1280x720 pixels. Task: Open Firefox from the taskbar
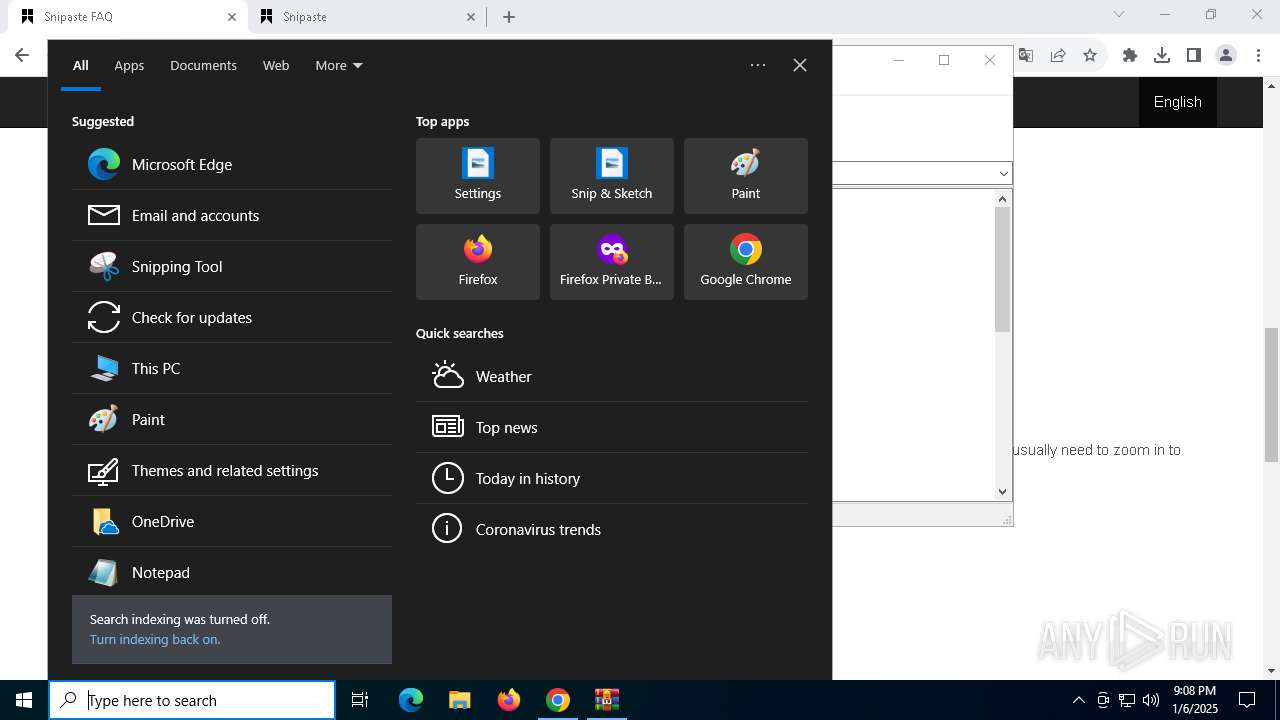(x=509, y=700)
